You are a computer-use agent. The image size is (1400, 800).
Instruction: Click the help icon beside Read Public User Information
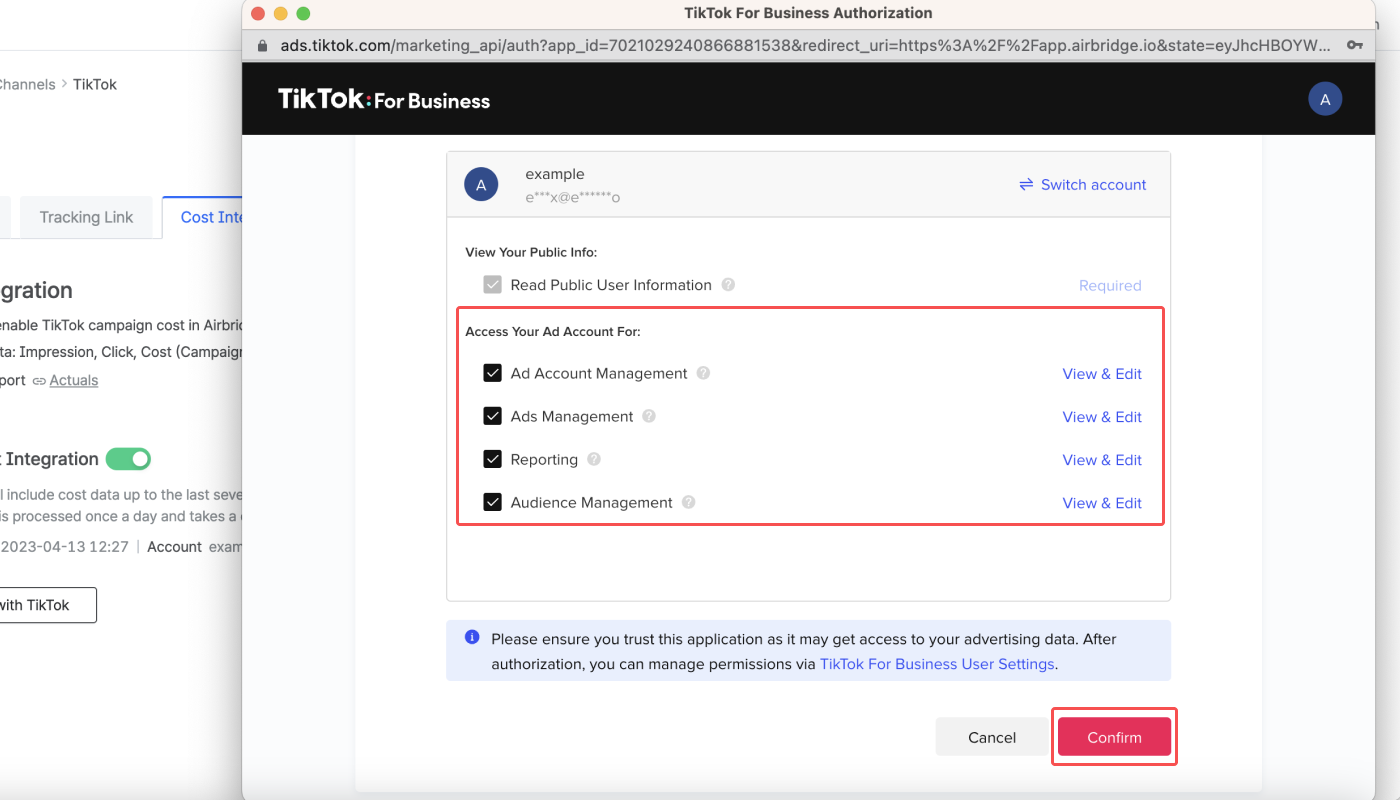coord(728,285)
